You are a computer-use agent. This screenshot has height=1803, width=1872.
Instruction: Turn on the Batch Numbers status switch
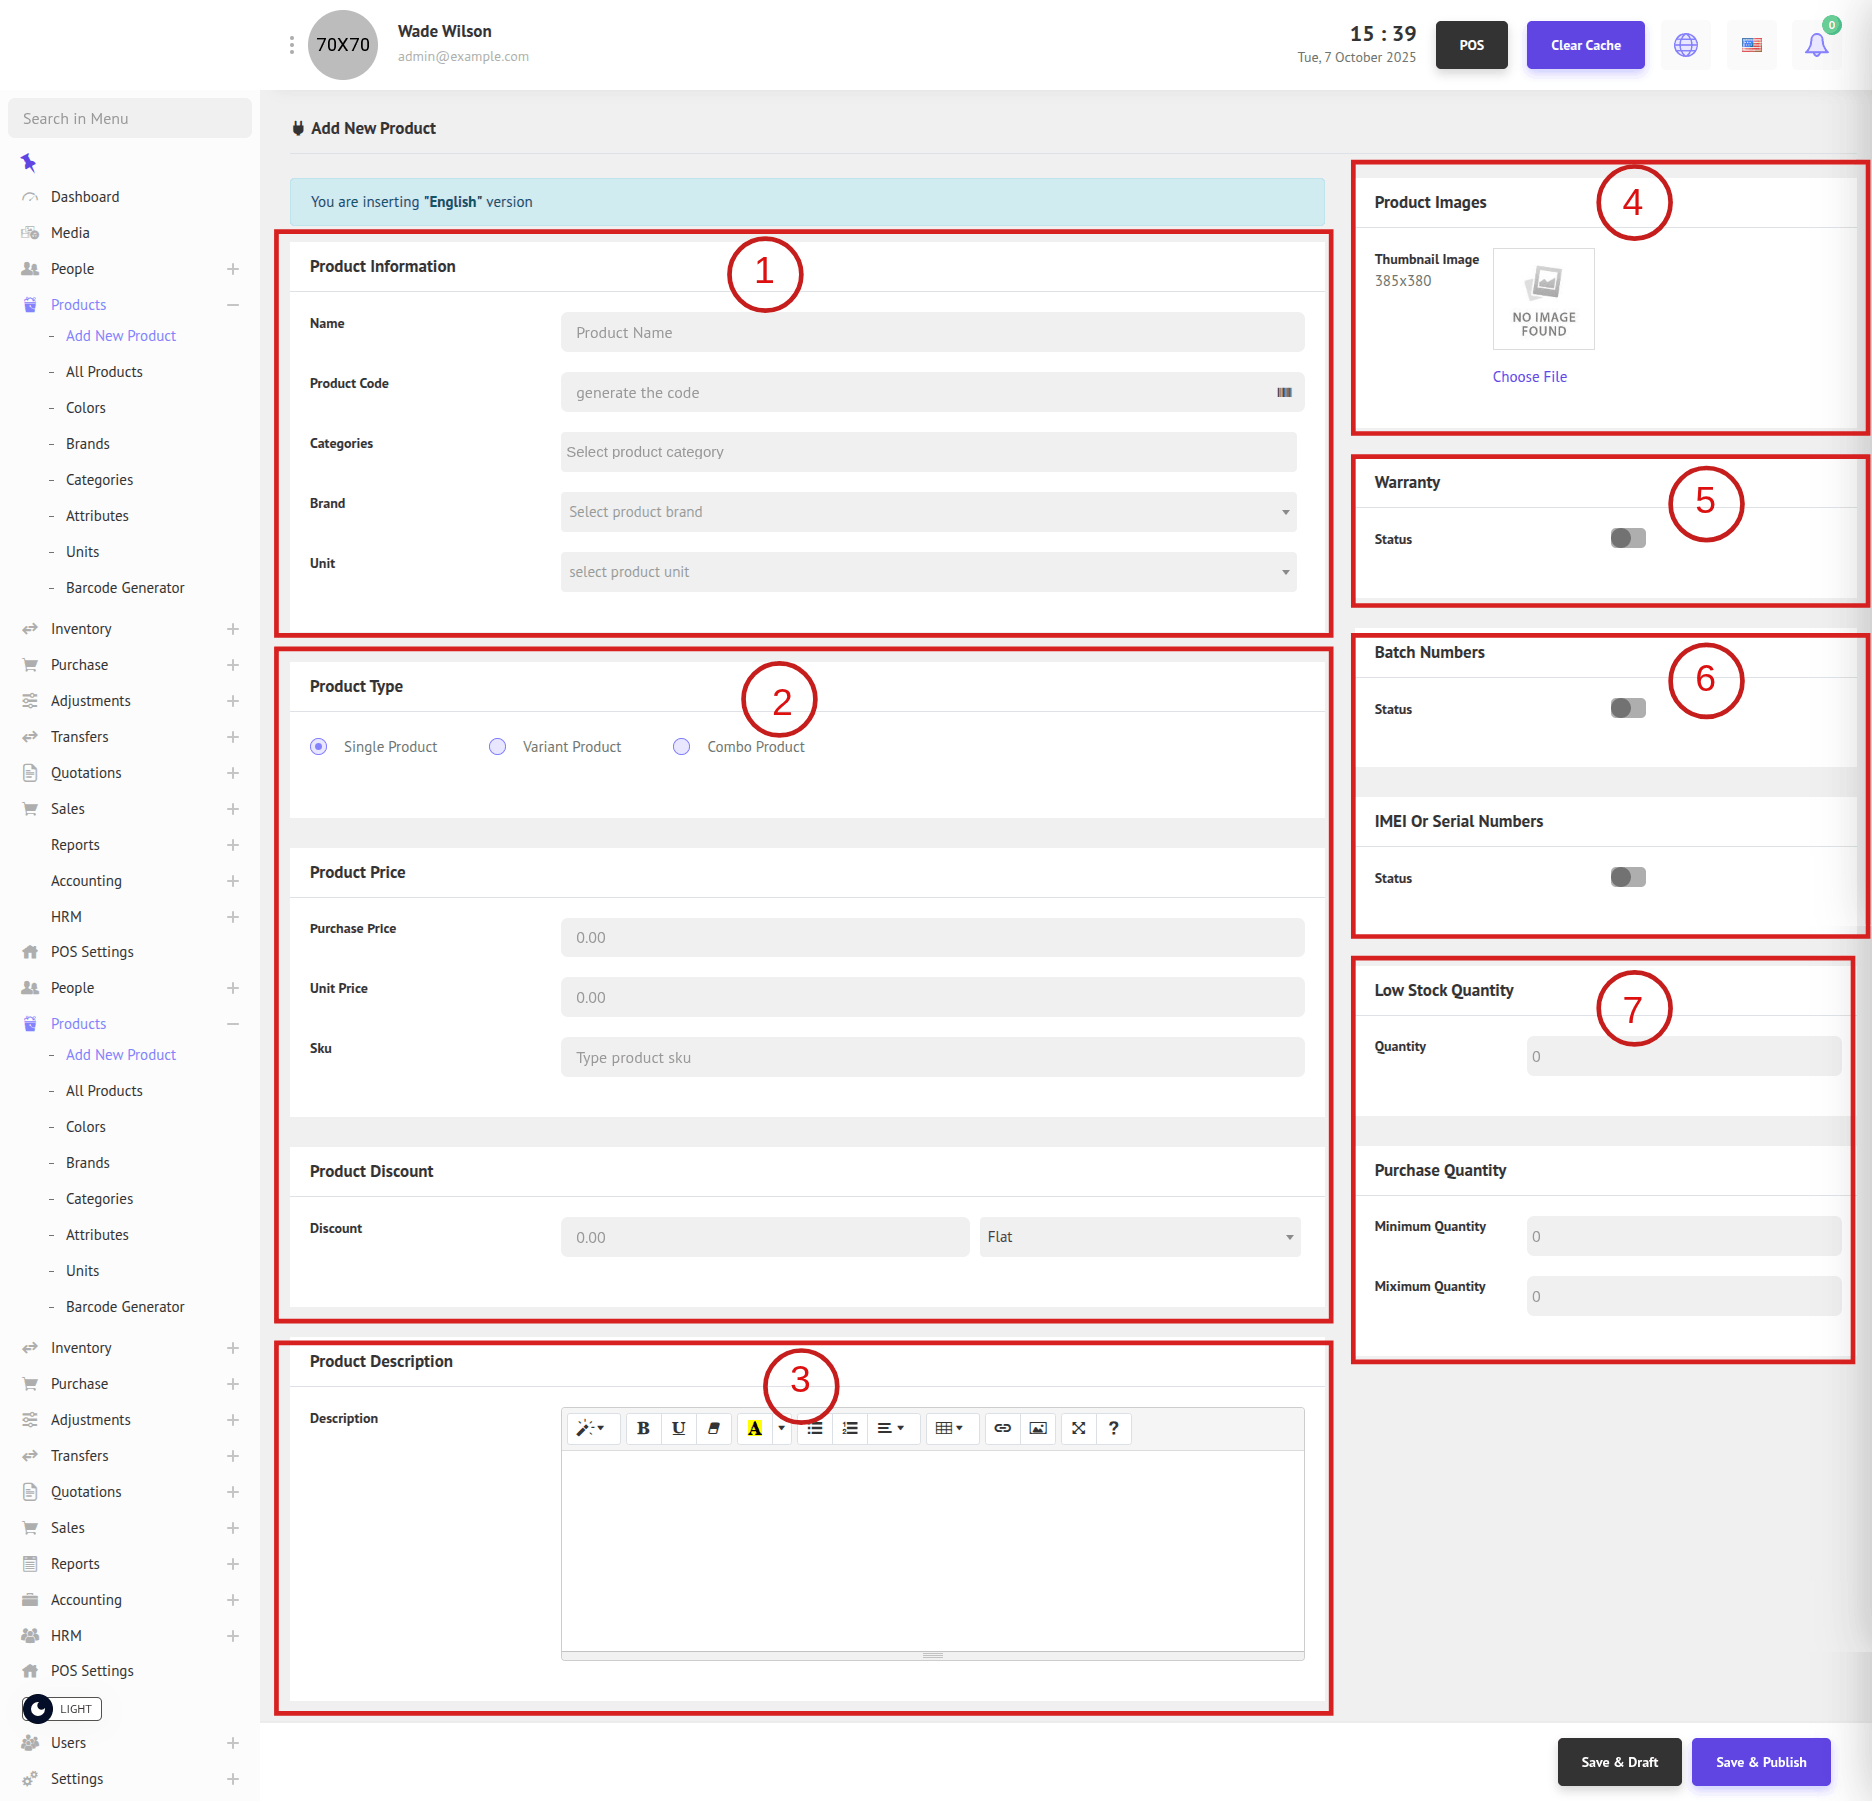[x=1627, y=708]
